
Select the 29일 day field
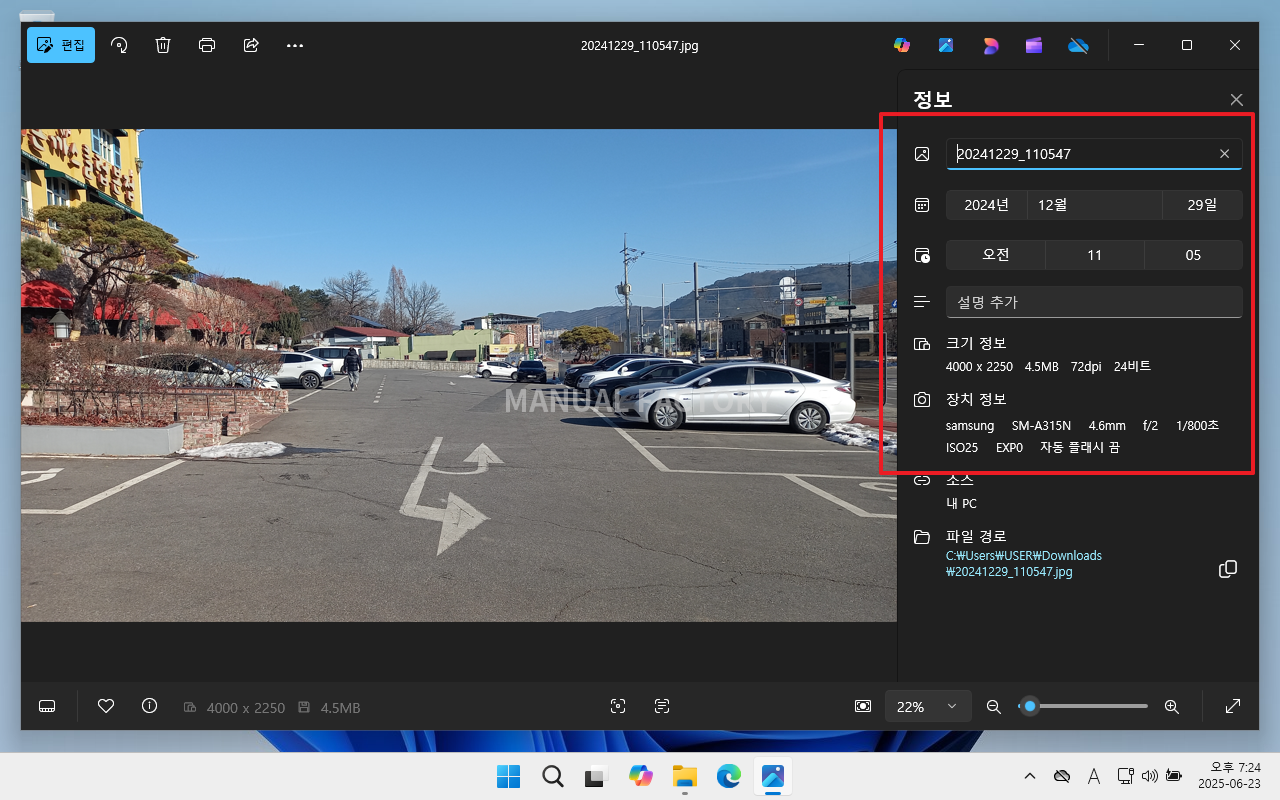(1203, 205)
